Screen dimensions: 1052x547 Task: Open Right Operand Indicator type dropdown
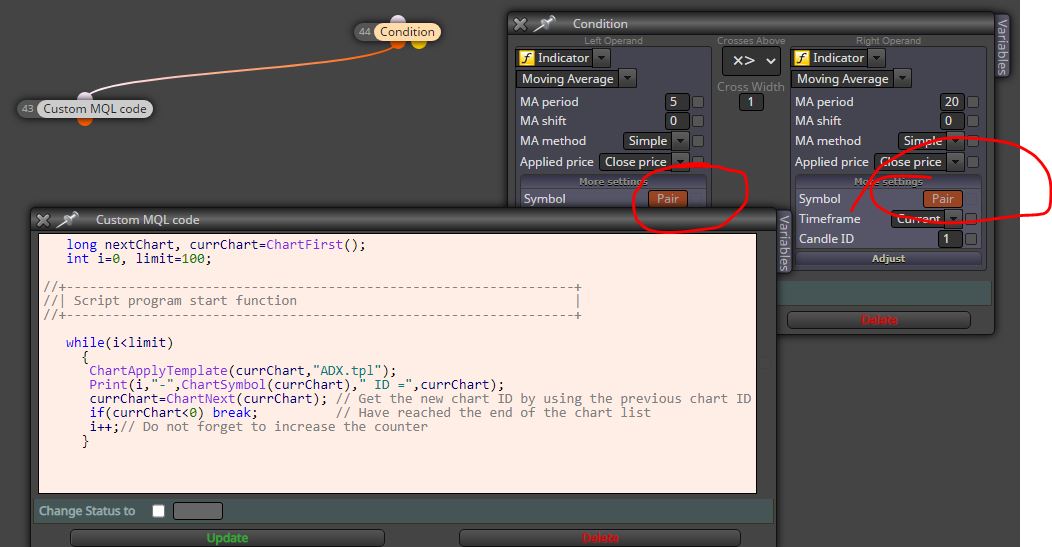[x=877, y=58]
